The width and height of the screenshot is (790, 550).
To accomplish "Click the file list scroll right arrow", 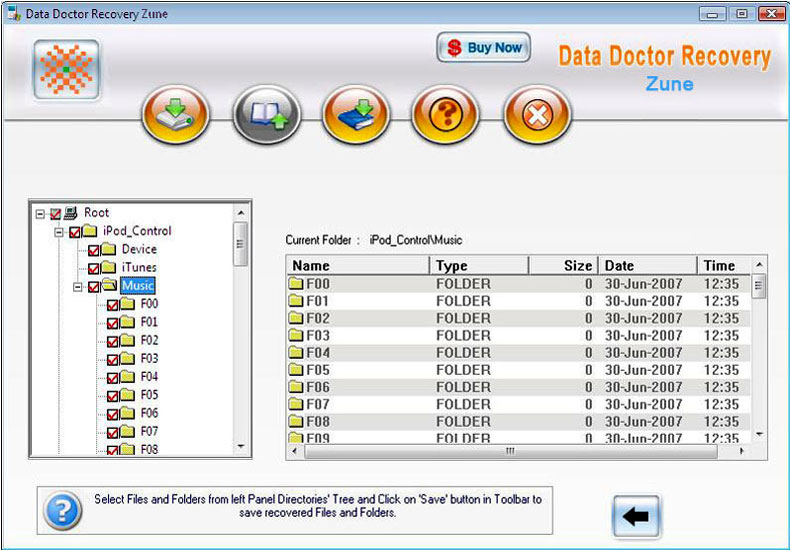I will pyautogui.click(x=742, y=451).
